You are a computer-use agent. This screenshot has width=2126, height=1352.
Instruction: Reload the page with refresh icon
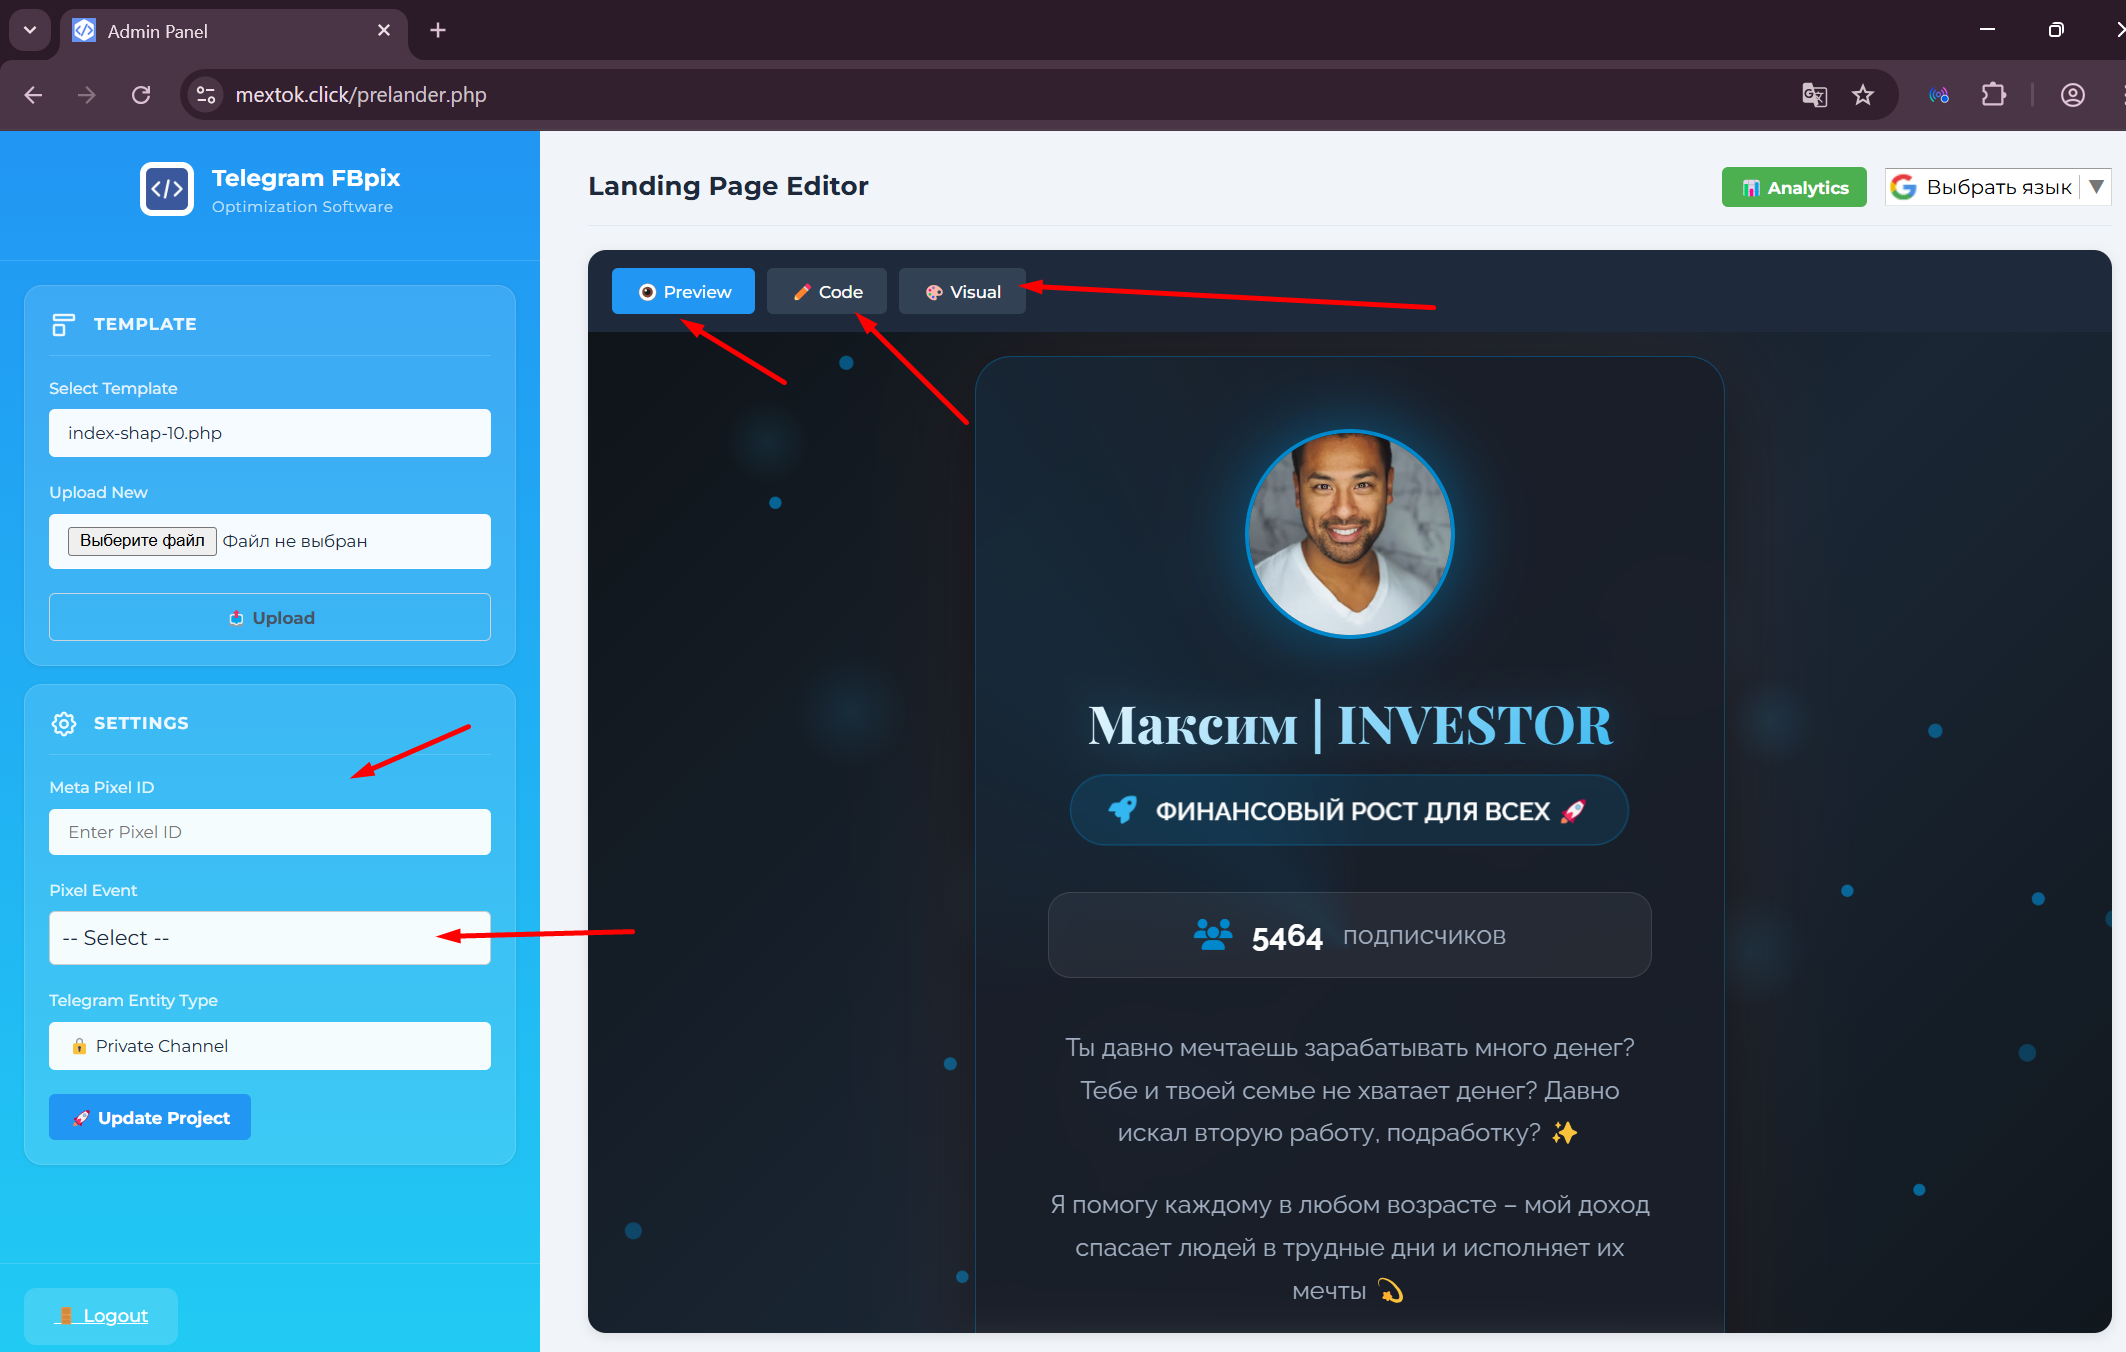pos(141,95)
